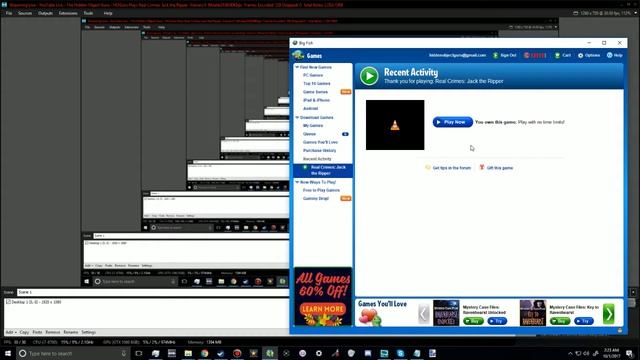640x360 pixels.
Task: Click Copy in sources toolbar
Action: coord(24,332)
